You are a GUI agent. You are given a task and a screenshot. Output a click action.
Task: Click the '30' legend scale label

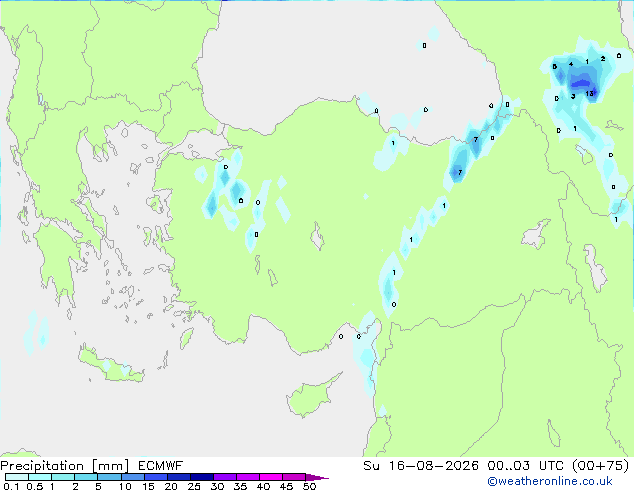(x=217, y=486)
